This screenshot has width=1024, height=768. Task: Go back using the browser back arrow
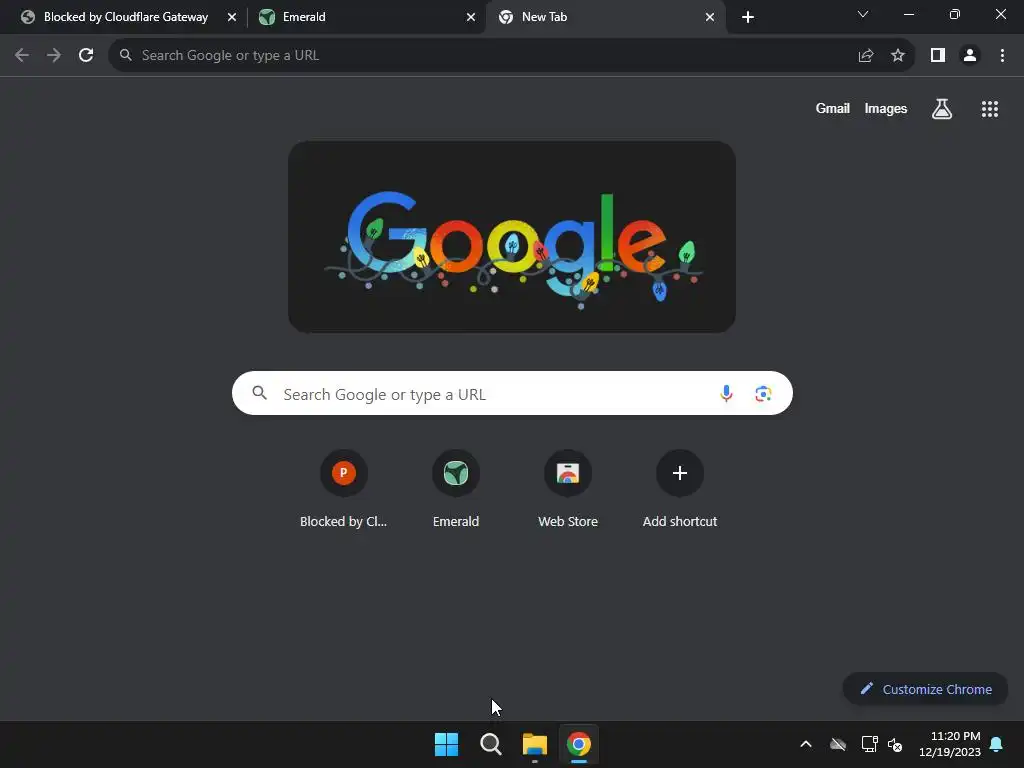[22, 56]
